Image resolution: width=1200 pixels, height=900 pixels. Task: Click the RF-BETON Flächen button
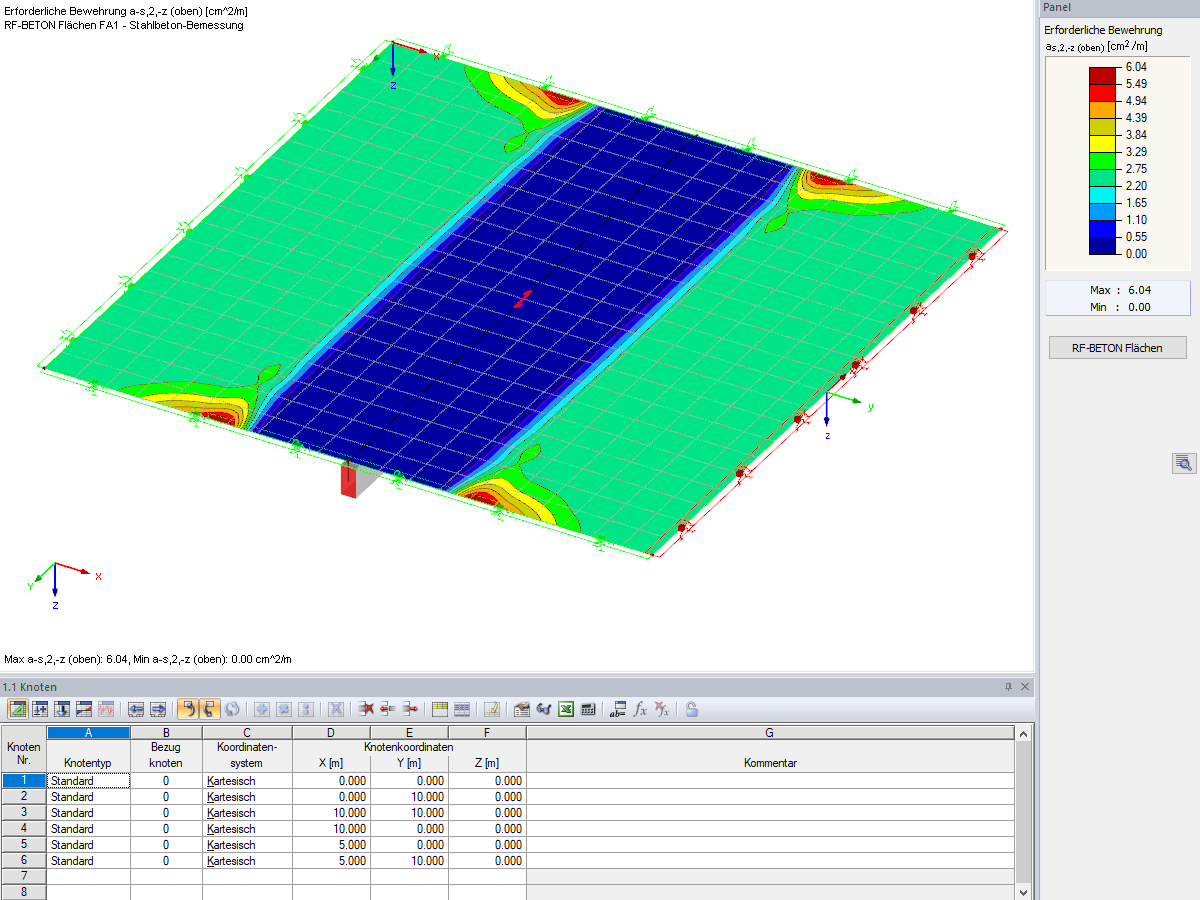point(1118,347)
